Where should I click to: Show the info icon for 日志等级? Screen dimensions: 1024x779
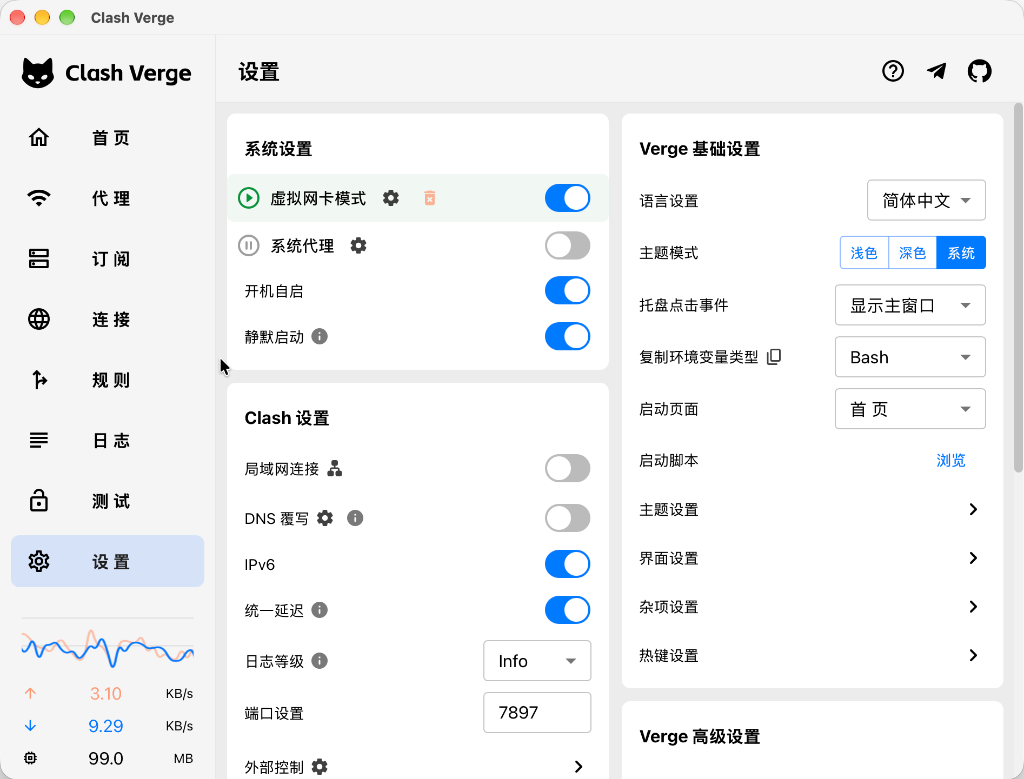[x=319, y=661]
